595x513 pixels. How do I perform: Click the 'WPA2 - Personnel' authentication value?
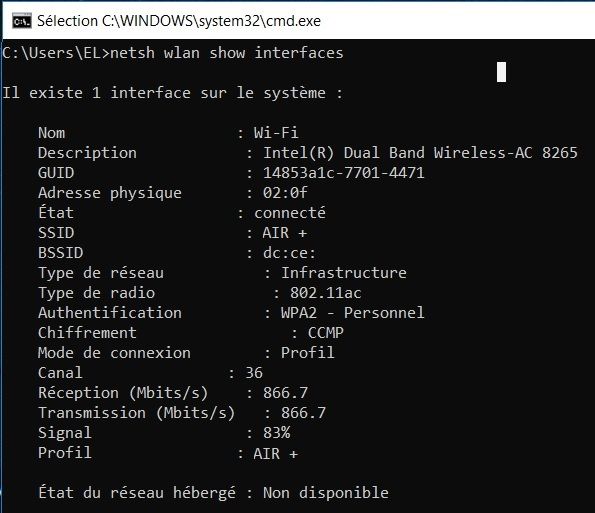click(353, 313)
